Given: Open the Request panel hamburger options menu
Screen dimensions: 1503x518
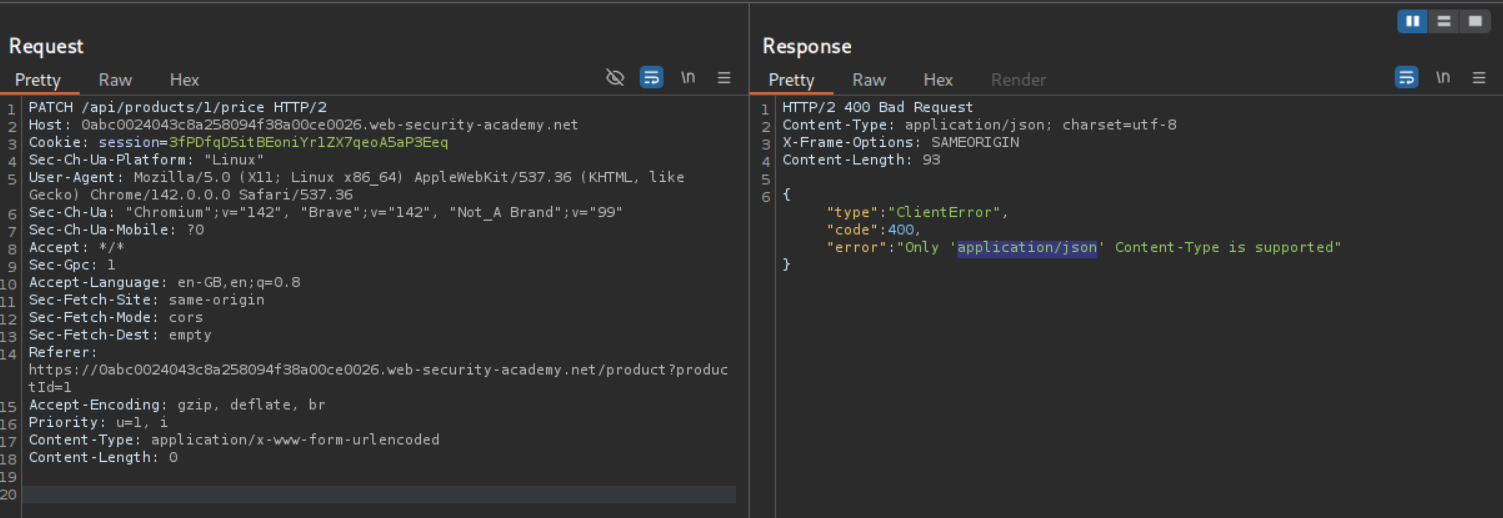Looking at the screenshot, I should pyautogui.click(x=724, y=78).
